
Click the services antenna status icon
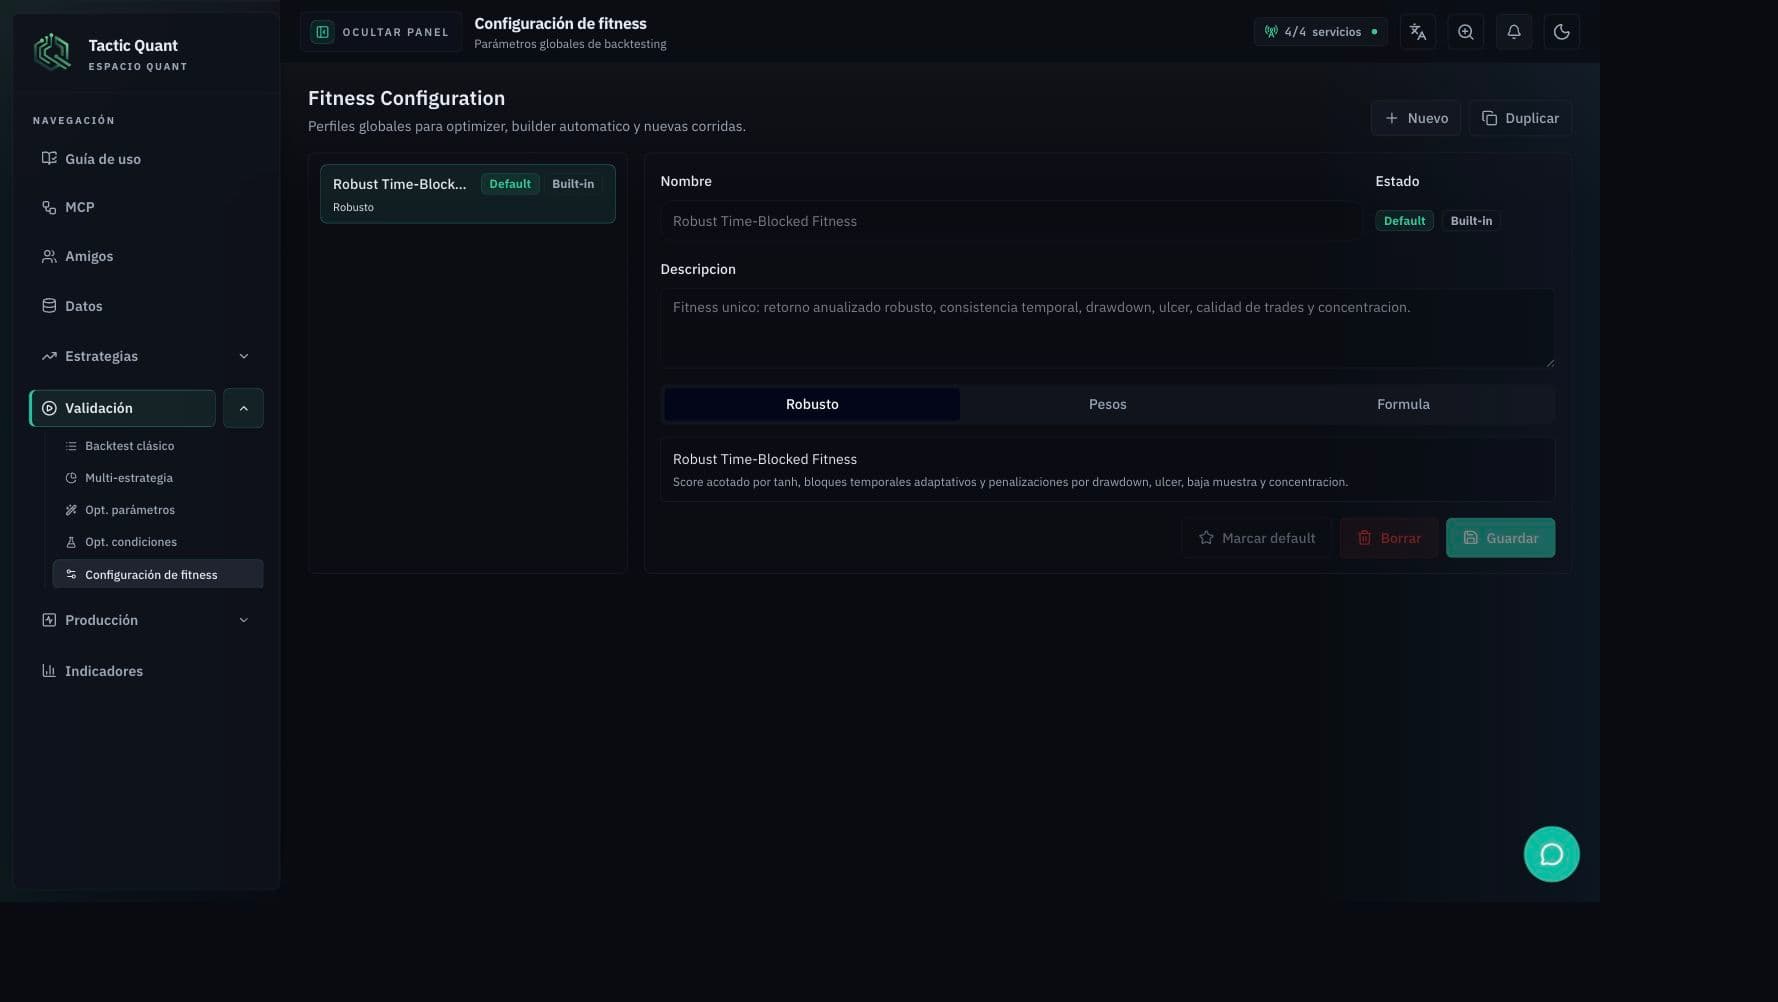pos(1271,32)
